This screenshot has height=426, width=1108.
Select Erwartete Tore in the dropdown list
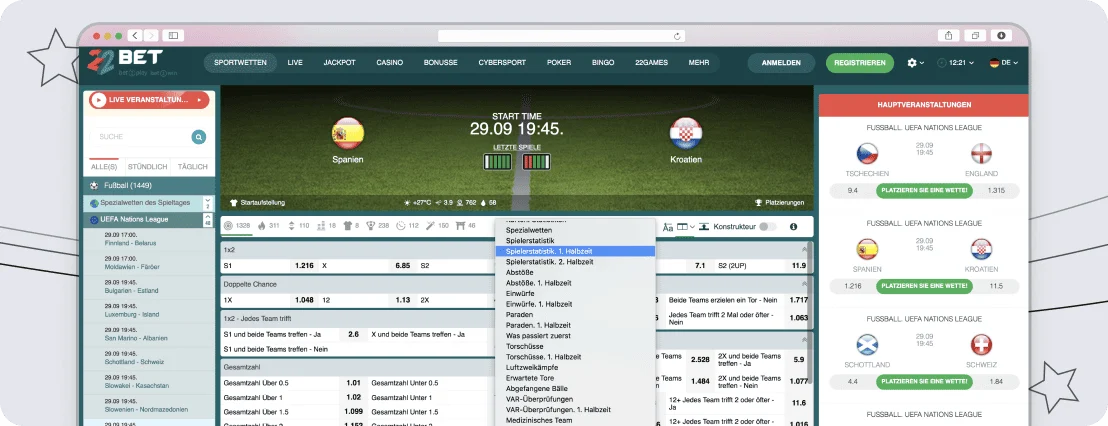coord(575,378)
